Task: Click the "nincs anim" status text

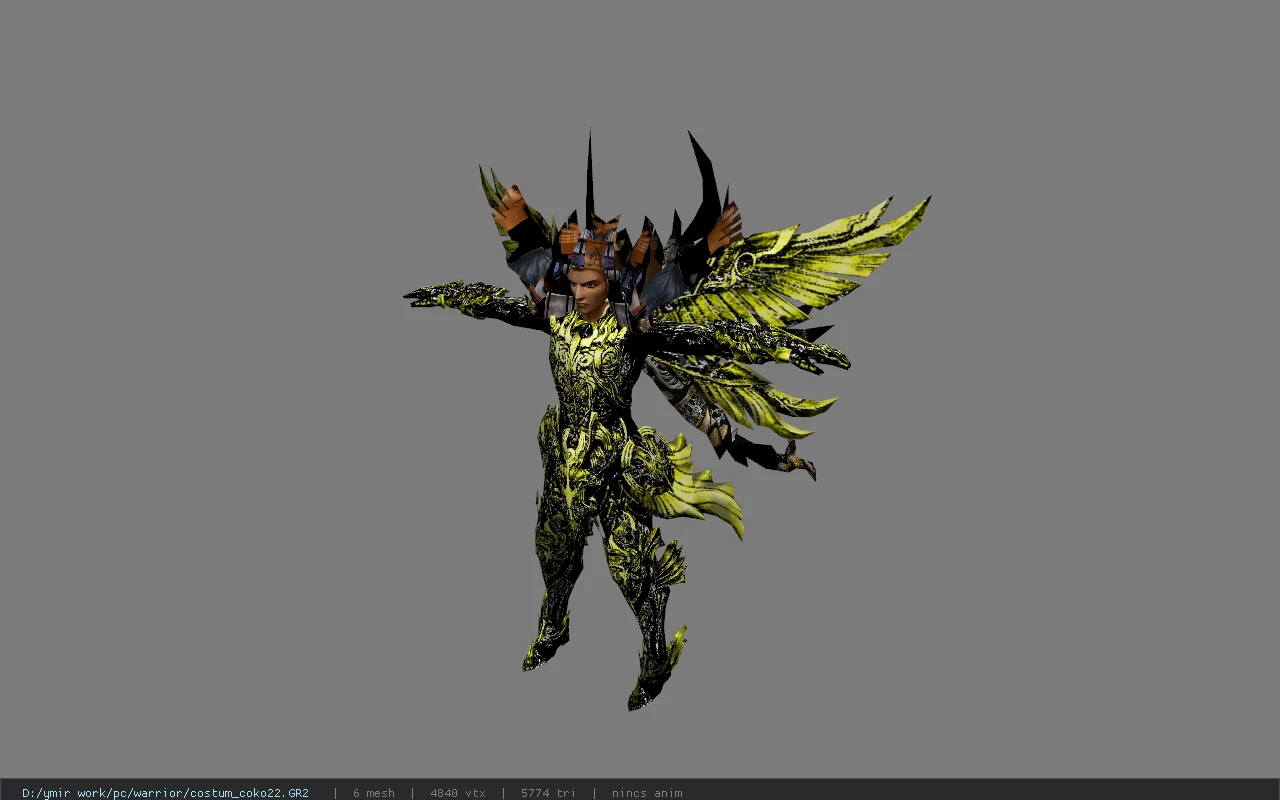Action: coord(647,793)
